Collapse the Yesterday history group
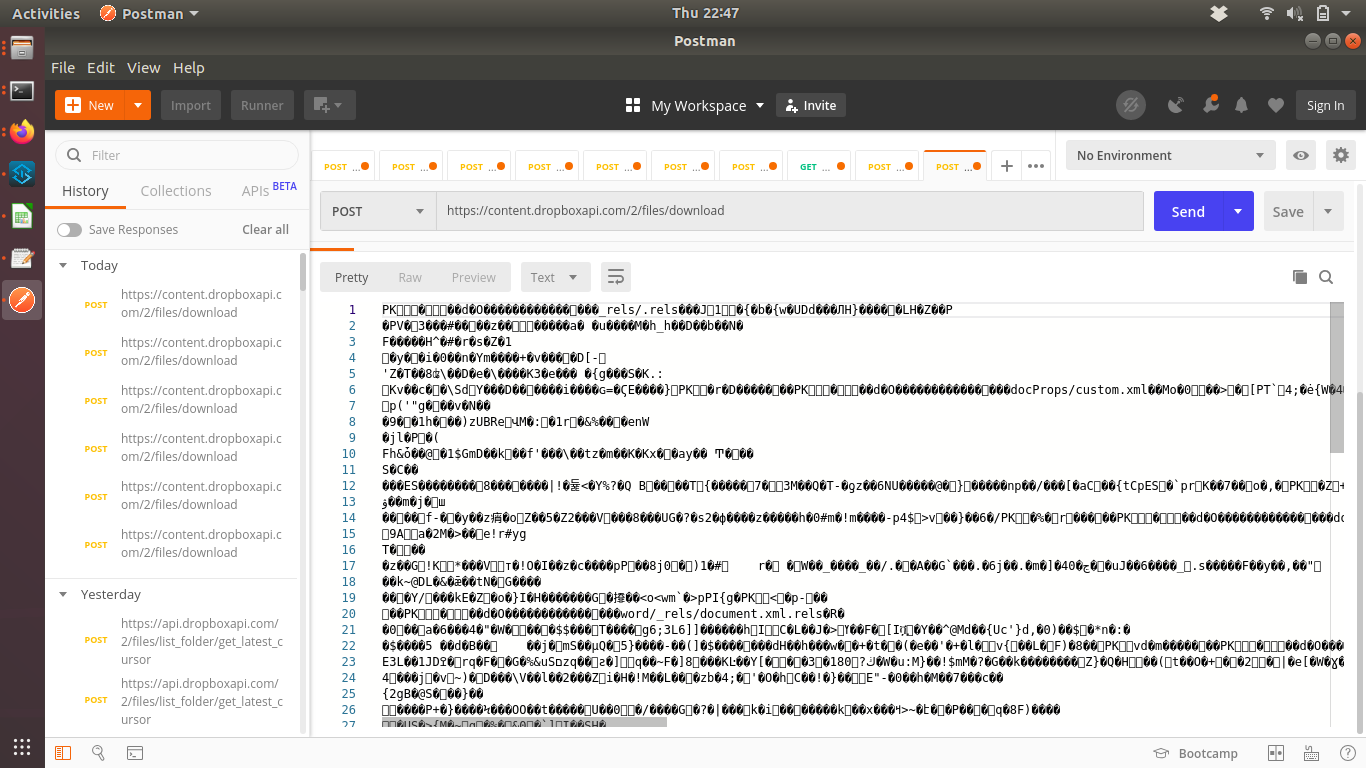This screenshot has width=1366, height=768. pos(63,594)
